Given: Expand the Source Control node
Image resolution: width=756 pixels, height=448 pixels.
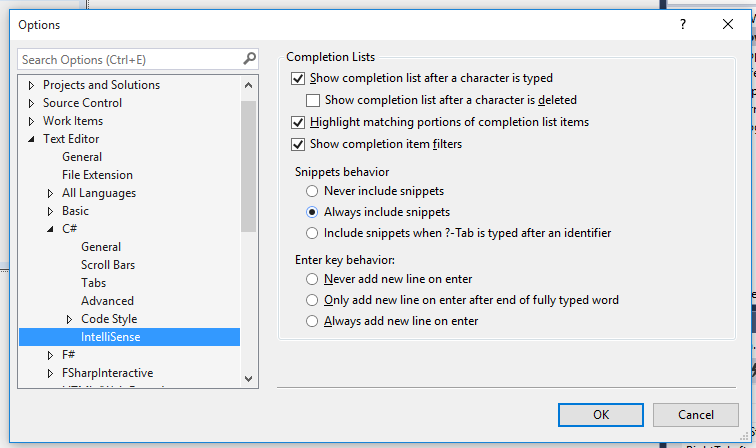Looking at the screenshot, I should [x=31, y=103].
